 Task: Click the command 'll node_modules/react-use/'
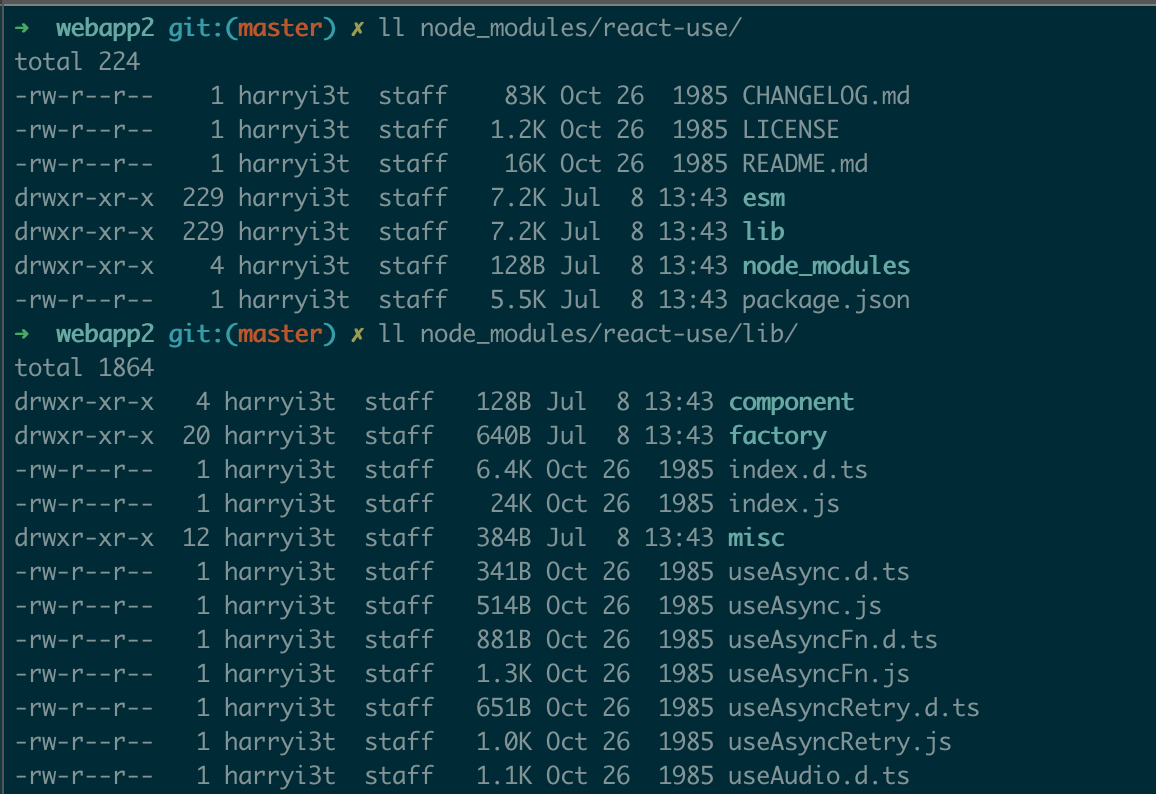pos(560,28)
